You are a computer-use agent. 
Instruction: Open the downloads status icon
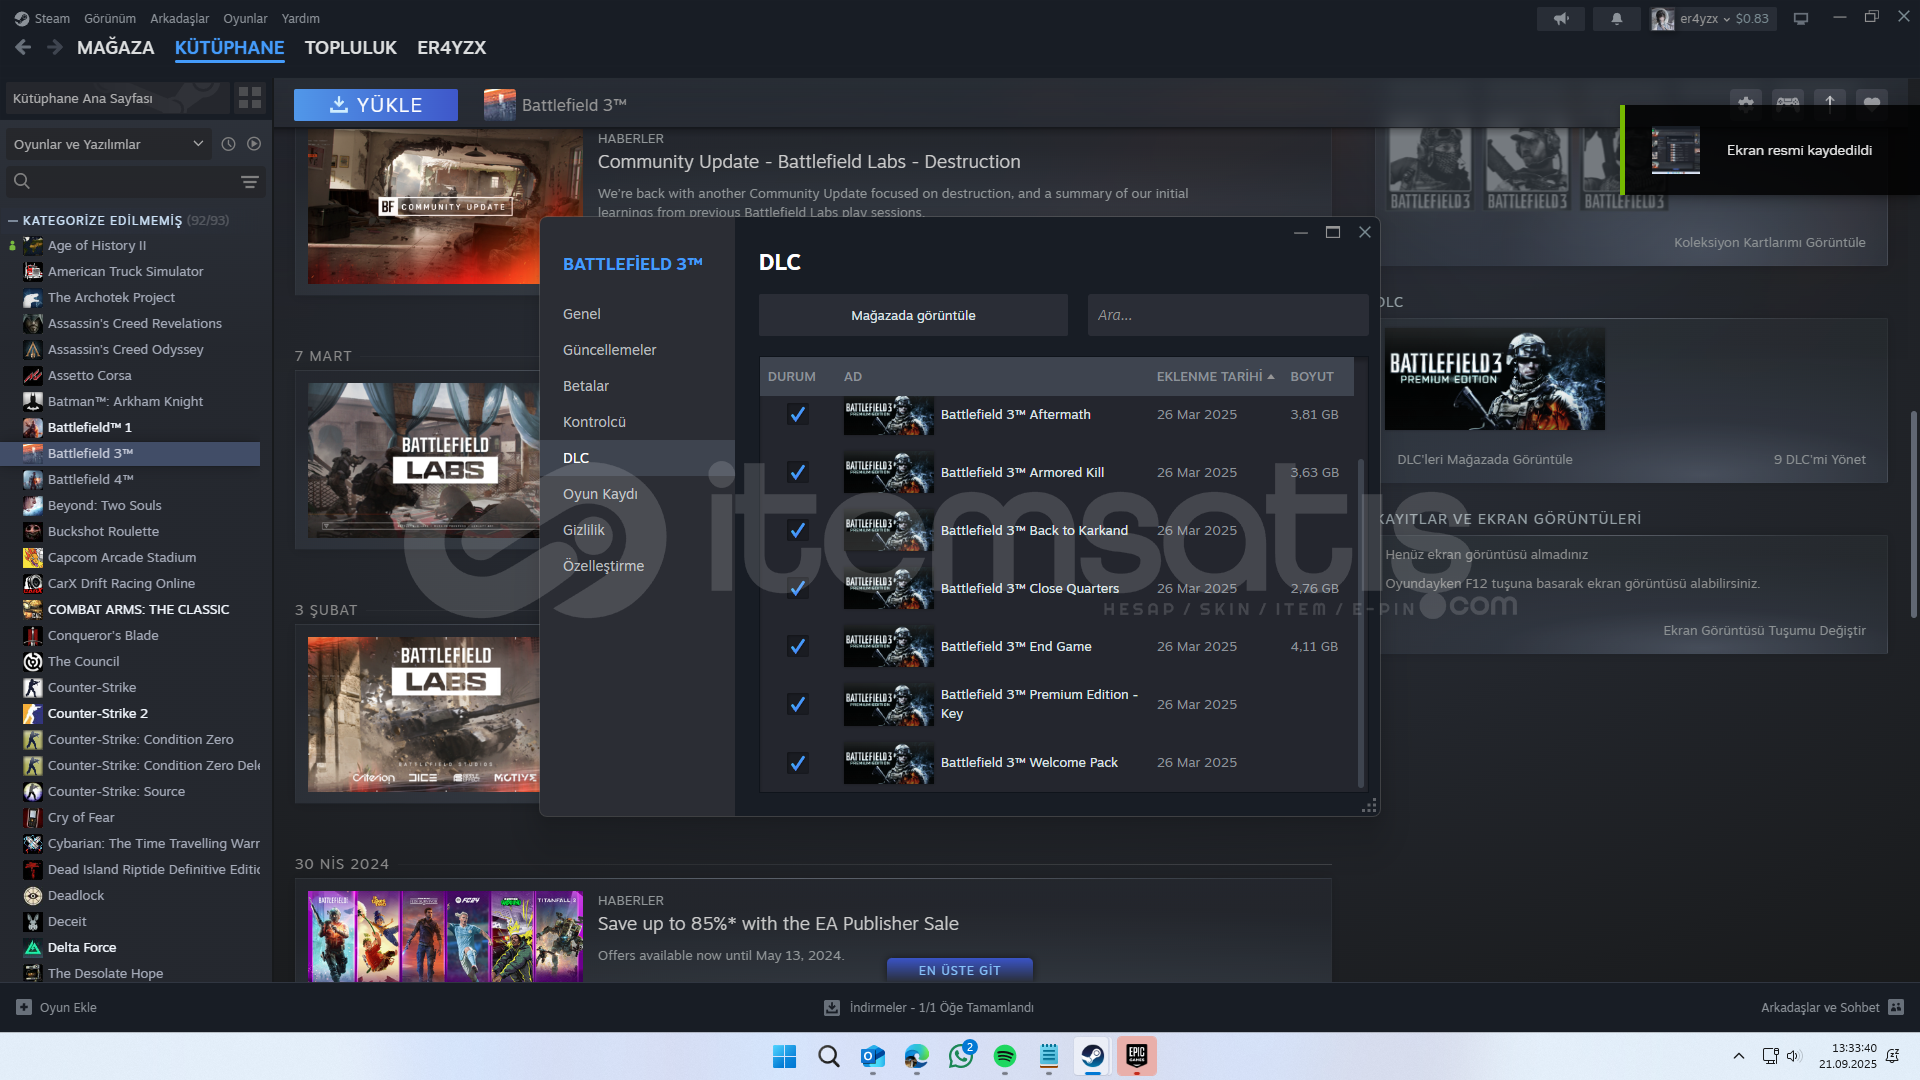click(x=831, y=1007)
